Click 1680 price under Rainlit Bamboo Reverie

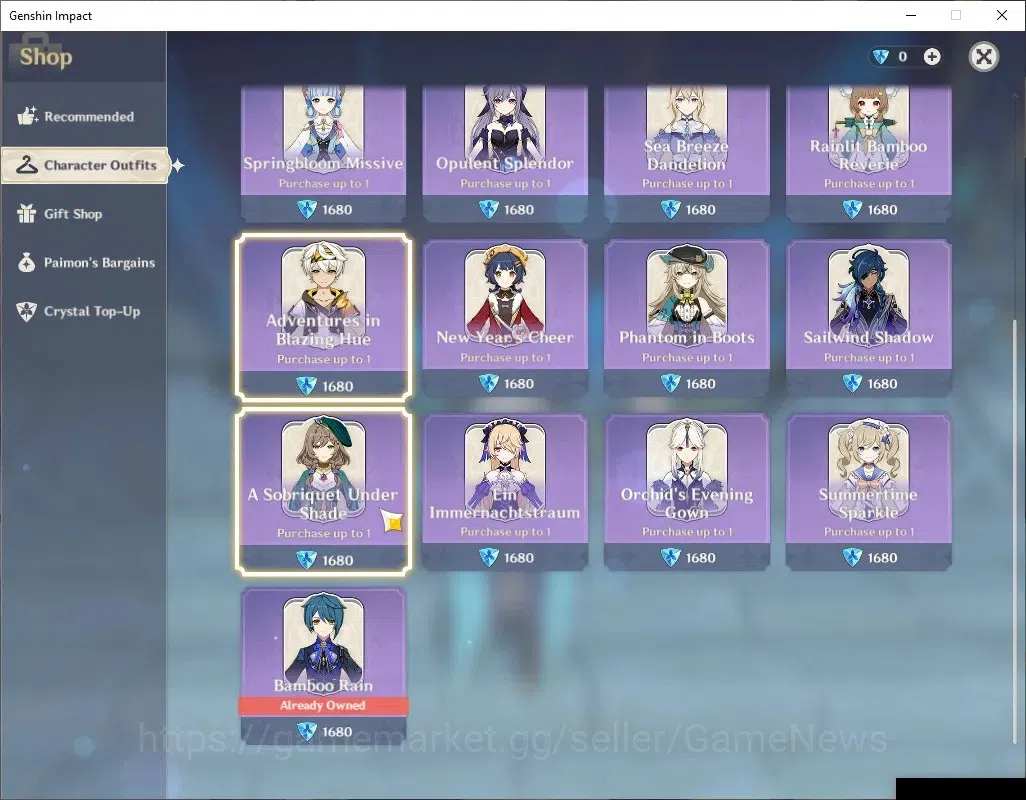point(882,210)
